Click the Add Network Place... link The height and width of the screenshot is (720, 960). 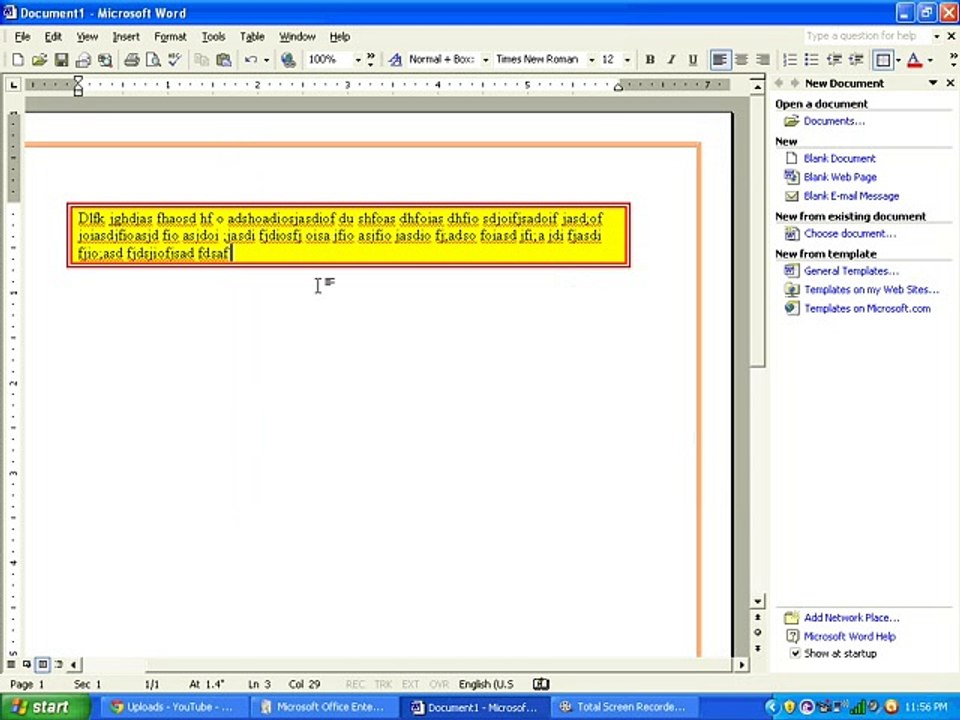click(852, 618)
